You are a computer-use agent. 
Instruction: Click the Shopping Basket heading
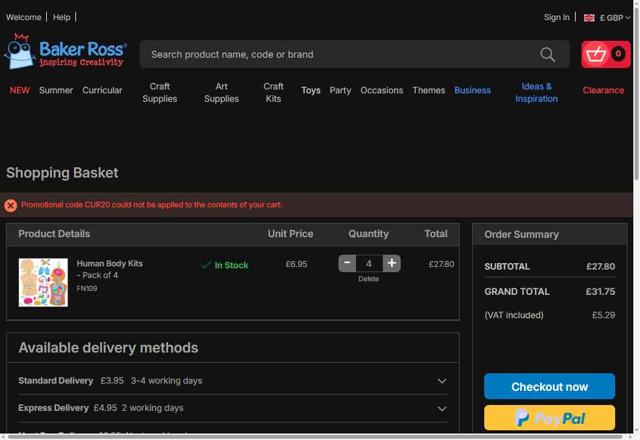(62, 173)
